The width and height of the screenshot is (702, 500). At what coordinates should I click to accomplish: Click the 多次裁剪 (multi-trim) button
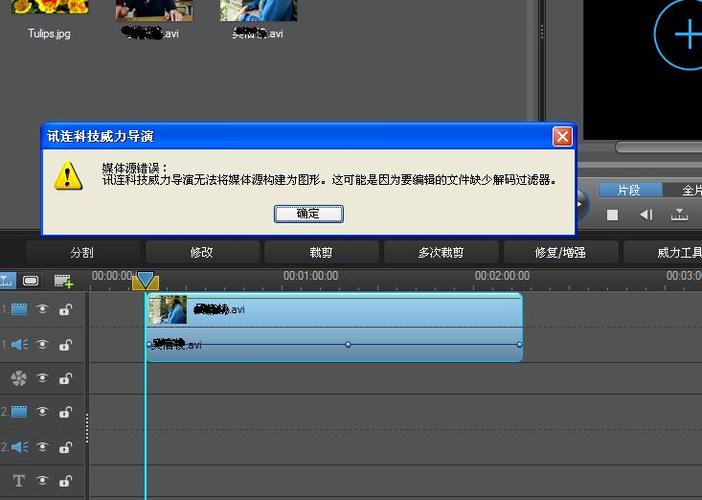pos(441,253)
